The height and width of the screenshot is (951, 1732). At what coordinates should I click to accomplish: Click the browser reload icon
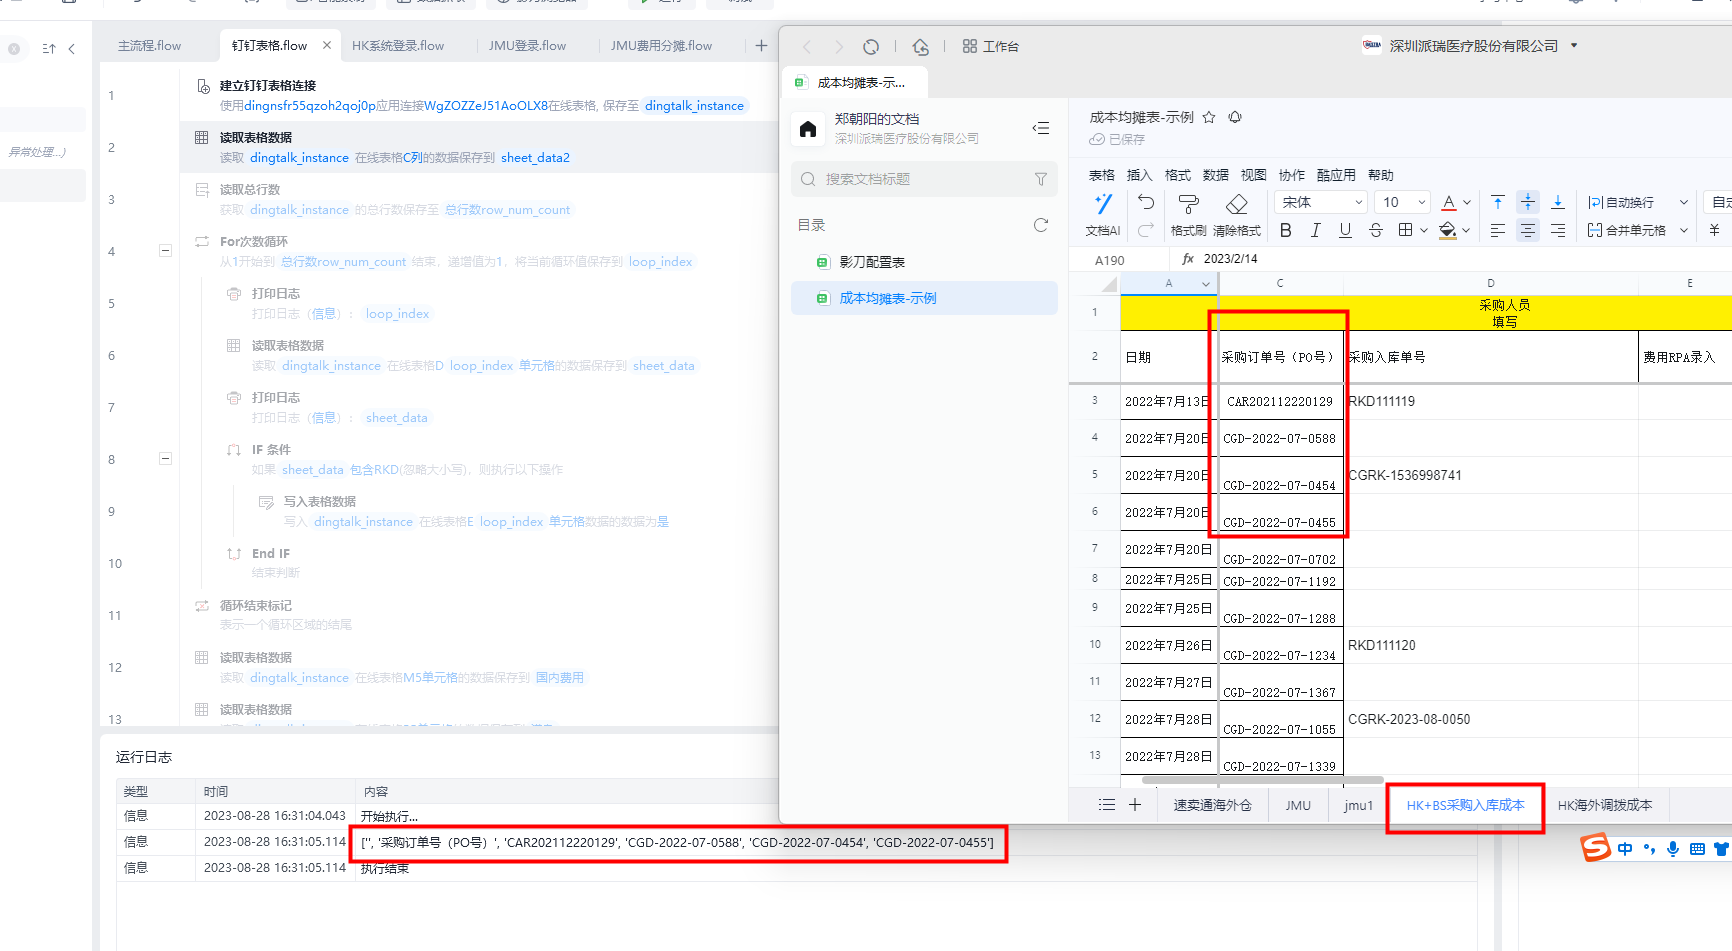point(871,46)
